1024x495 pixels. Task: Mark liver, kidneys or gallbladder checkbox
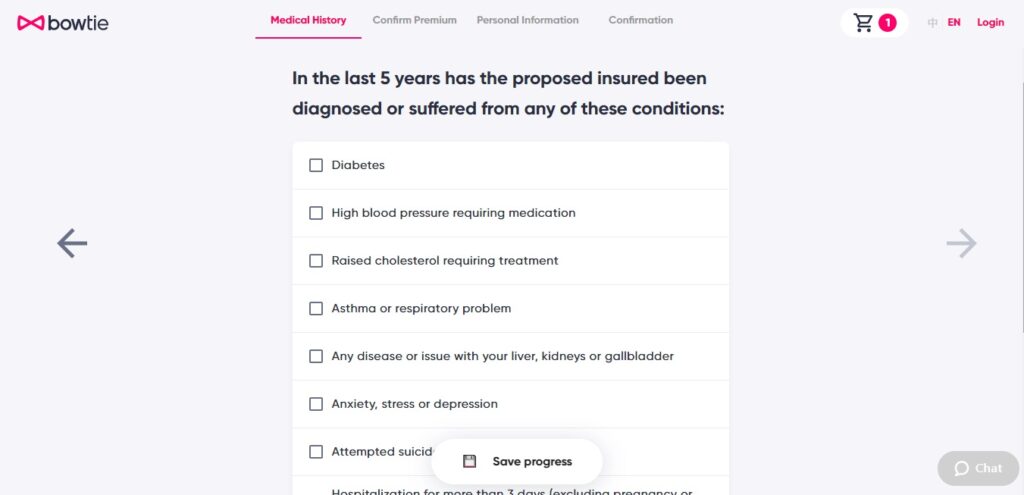tap(316, 356)
